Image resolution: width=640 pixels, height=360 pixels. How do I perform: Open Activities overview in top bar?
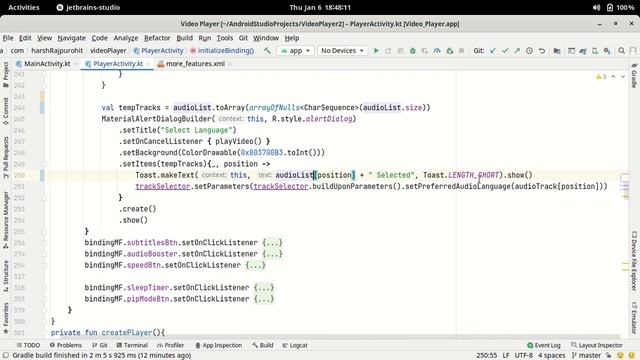(x=24, y=7)
